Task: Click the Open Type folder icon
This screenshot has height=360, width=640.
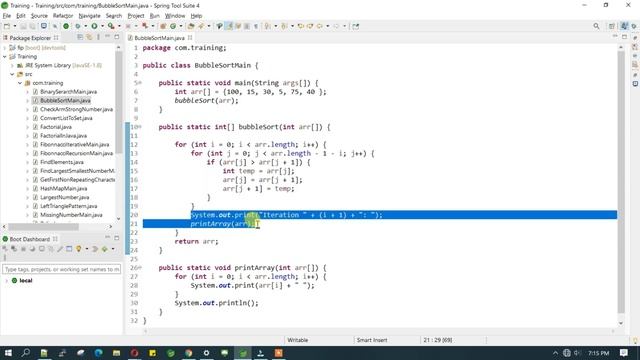Action: [x=191, y=26]
